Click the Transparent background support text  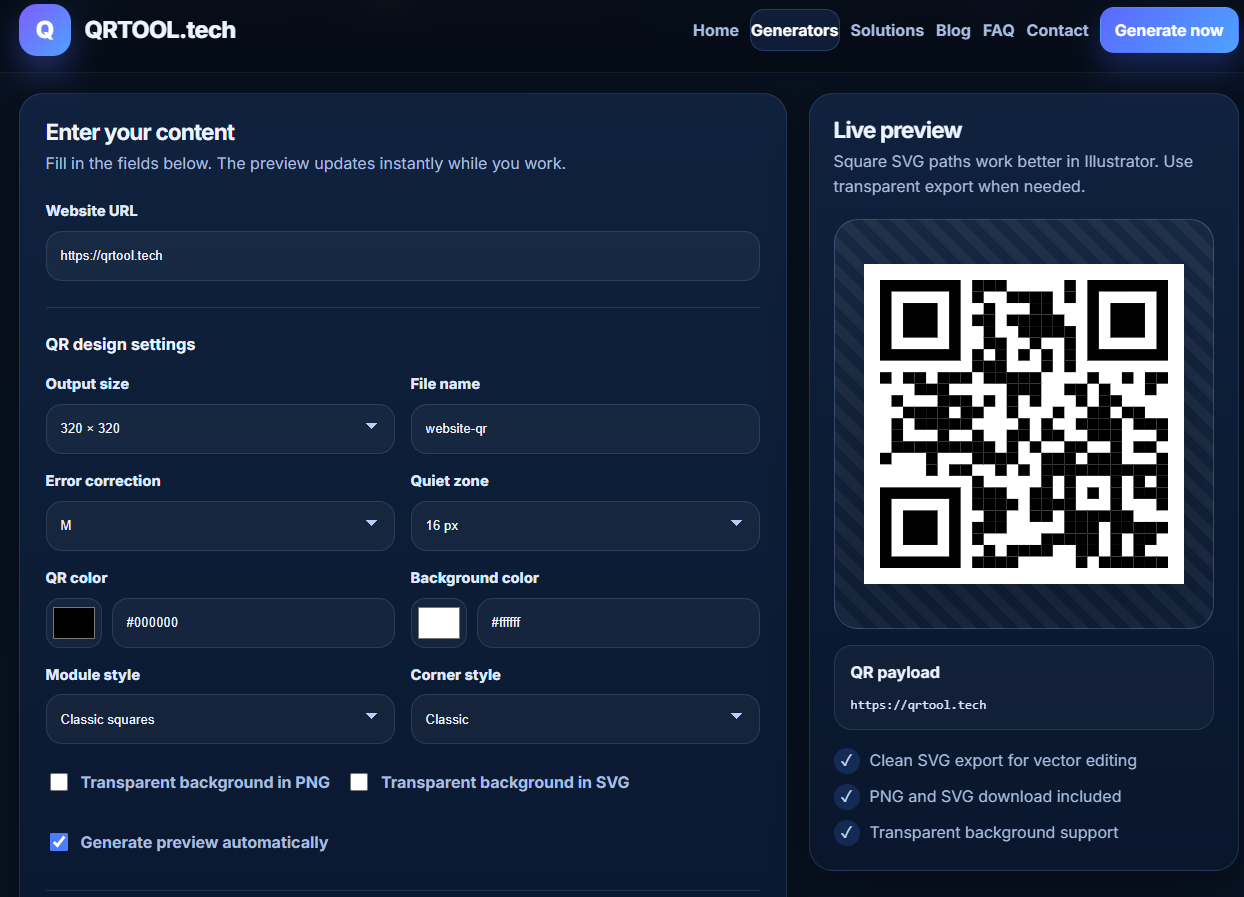[994, 833]
